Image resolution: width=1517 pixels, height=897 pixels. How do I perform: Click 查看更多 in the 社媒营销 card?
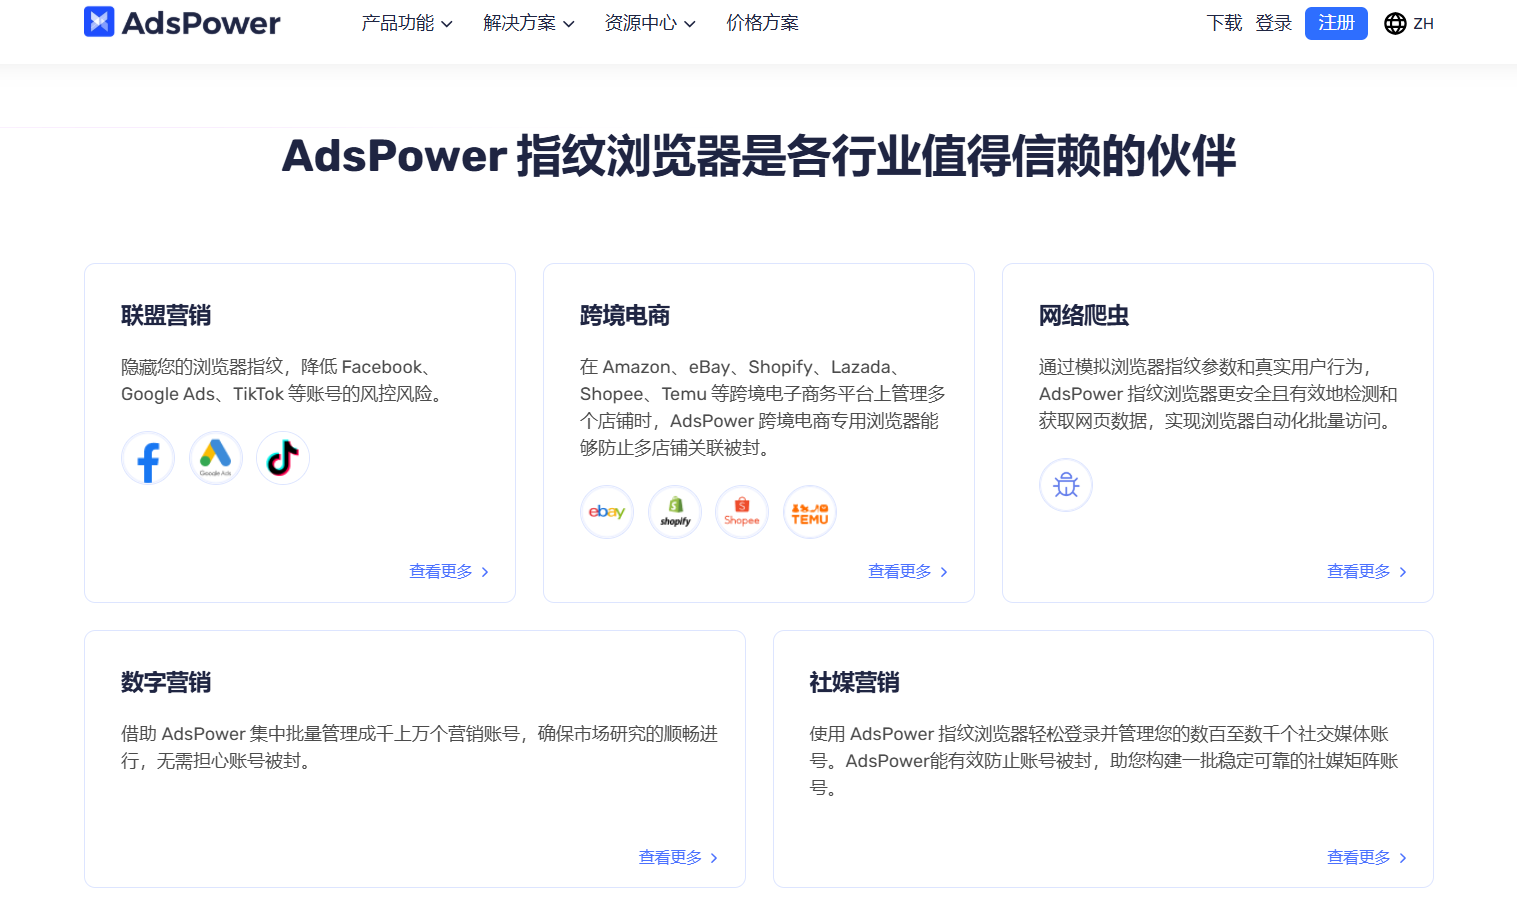coord(1367,857)
